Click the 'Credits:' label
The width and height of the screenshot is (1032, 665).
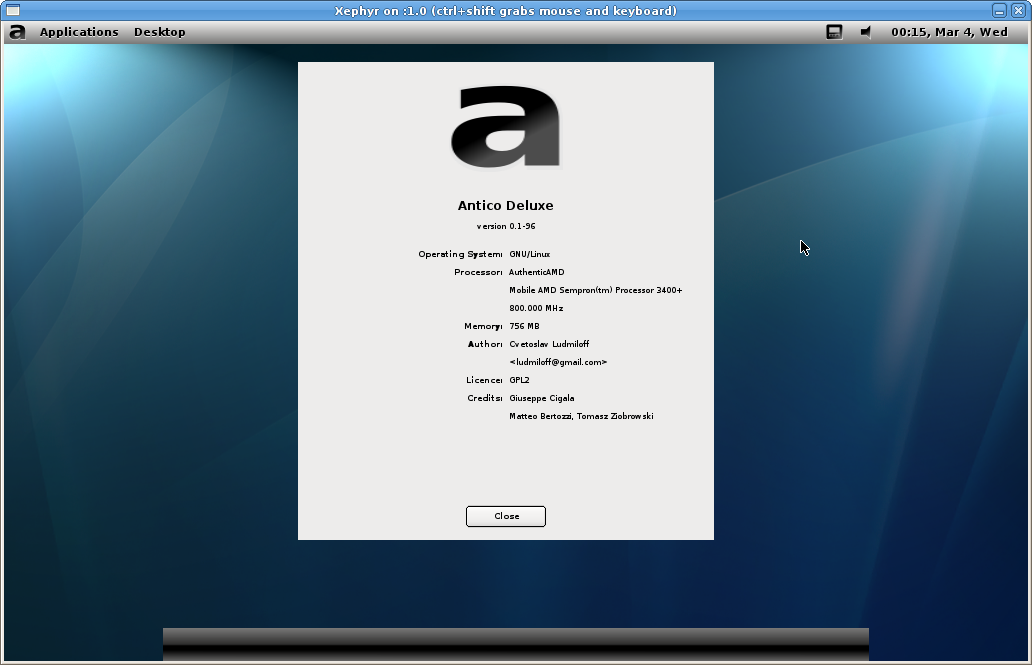click(484, 398)
